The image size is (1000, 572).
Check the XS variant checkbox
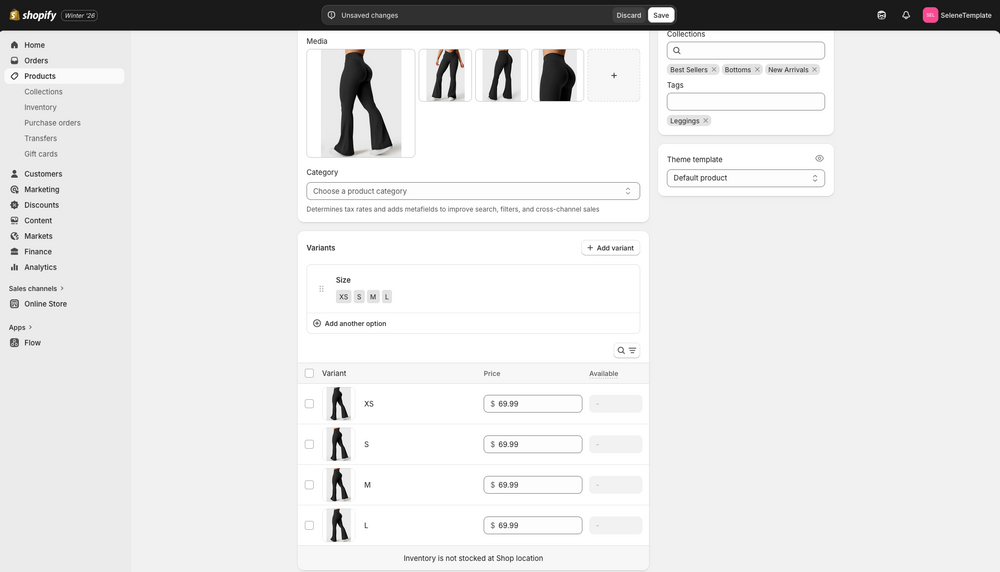point(309,404)
